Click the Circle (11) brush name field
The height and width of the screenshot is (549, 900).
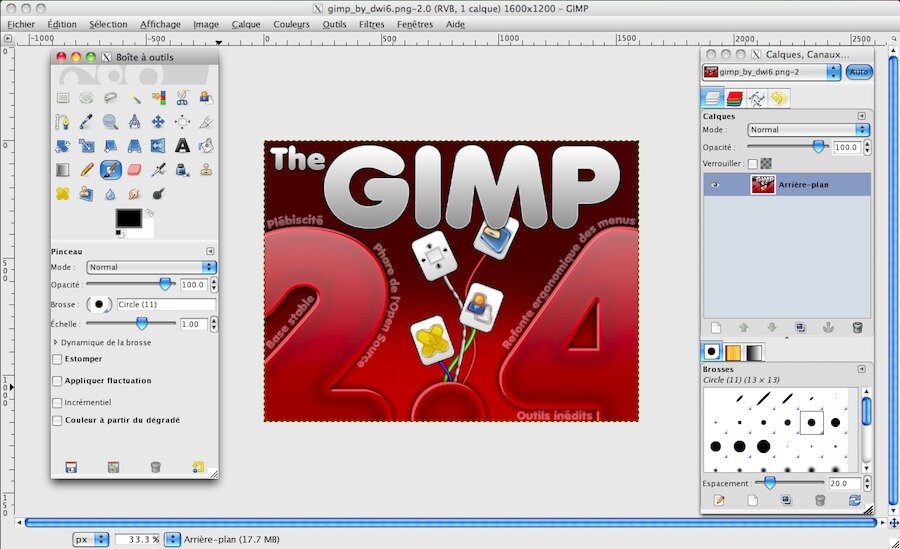click(x=166, y=304)
